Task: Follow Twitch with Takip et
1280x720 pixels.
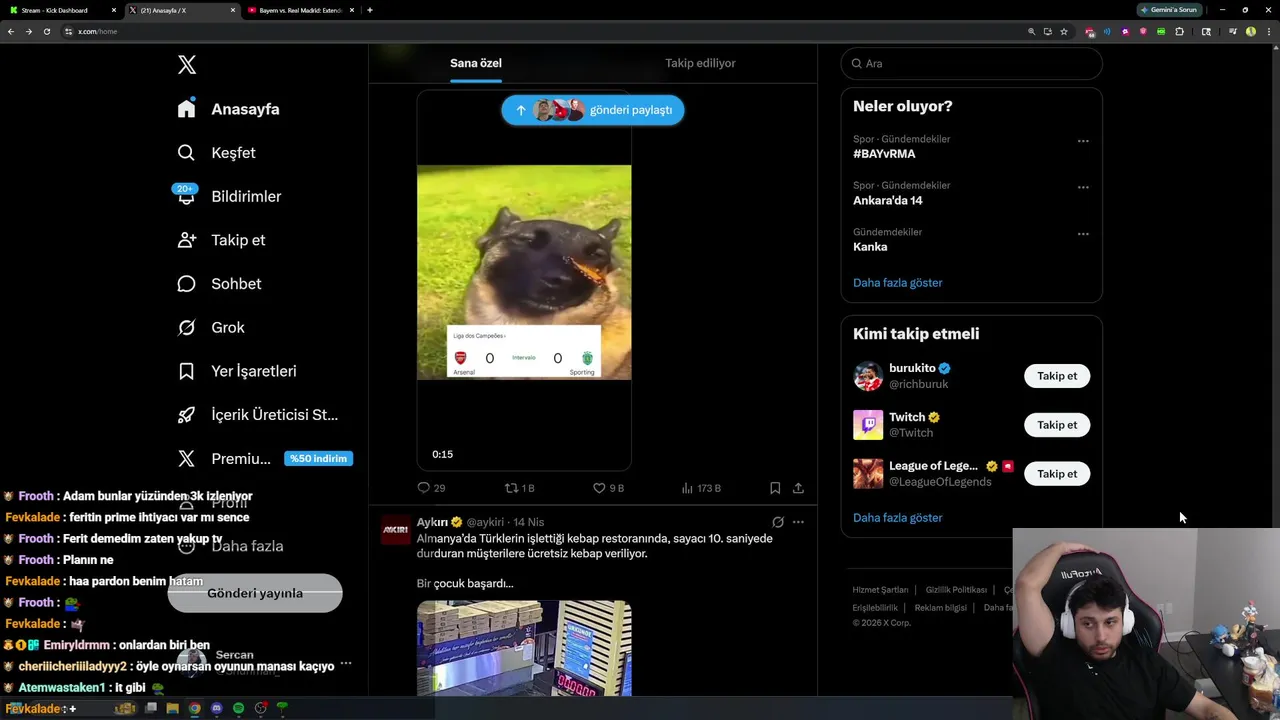Action: (x=1057, y=425)
